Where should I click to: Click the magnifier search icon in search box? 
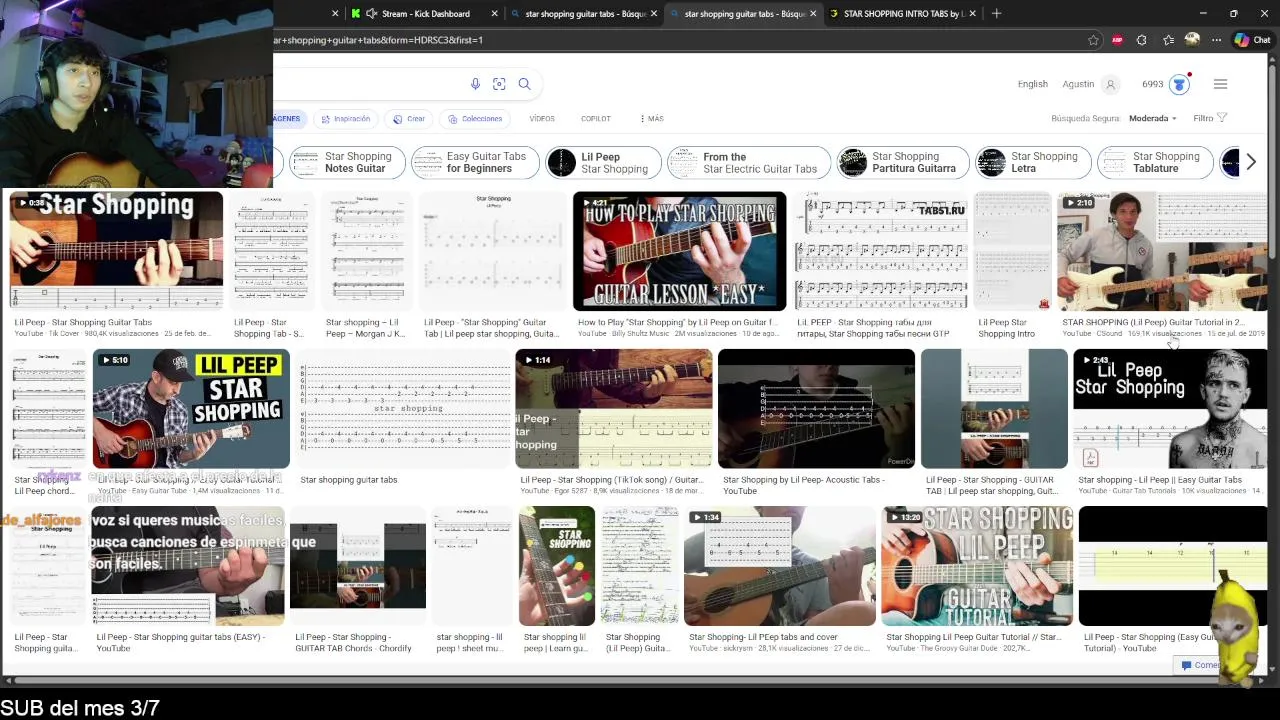(x=524, y=84)
